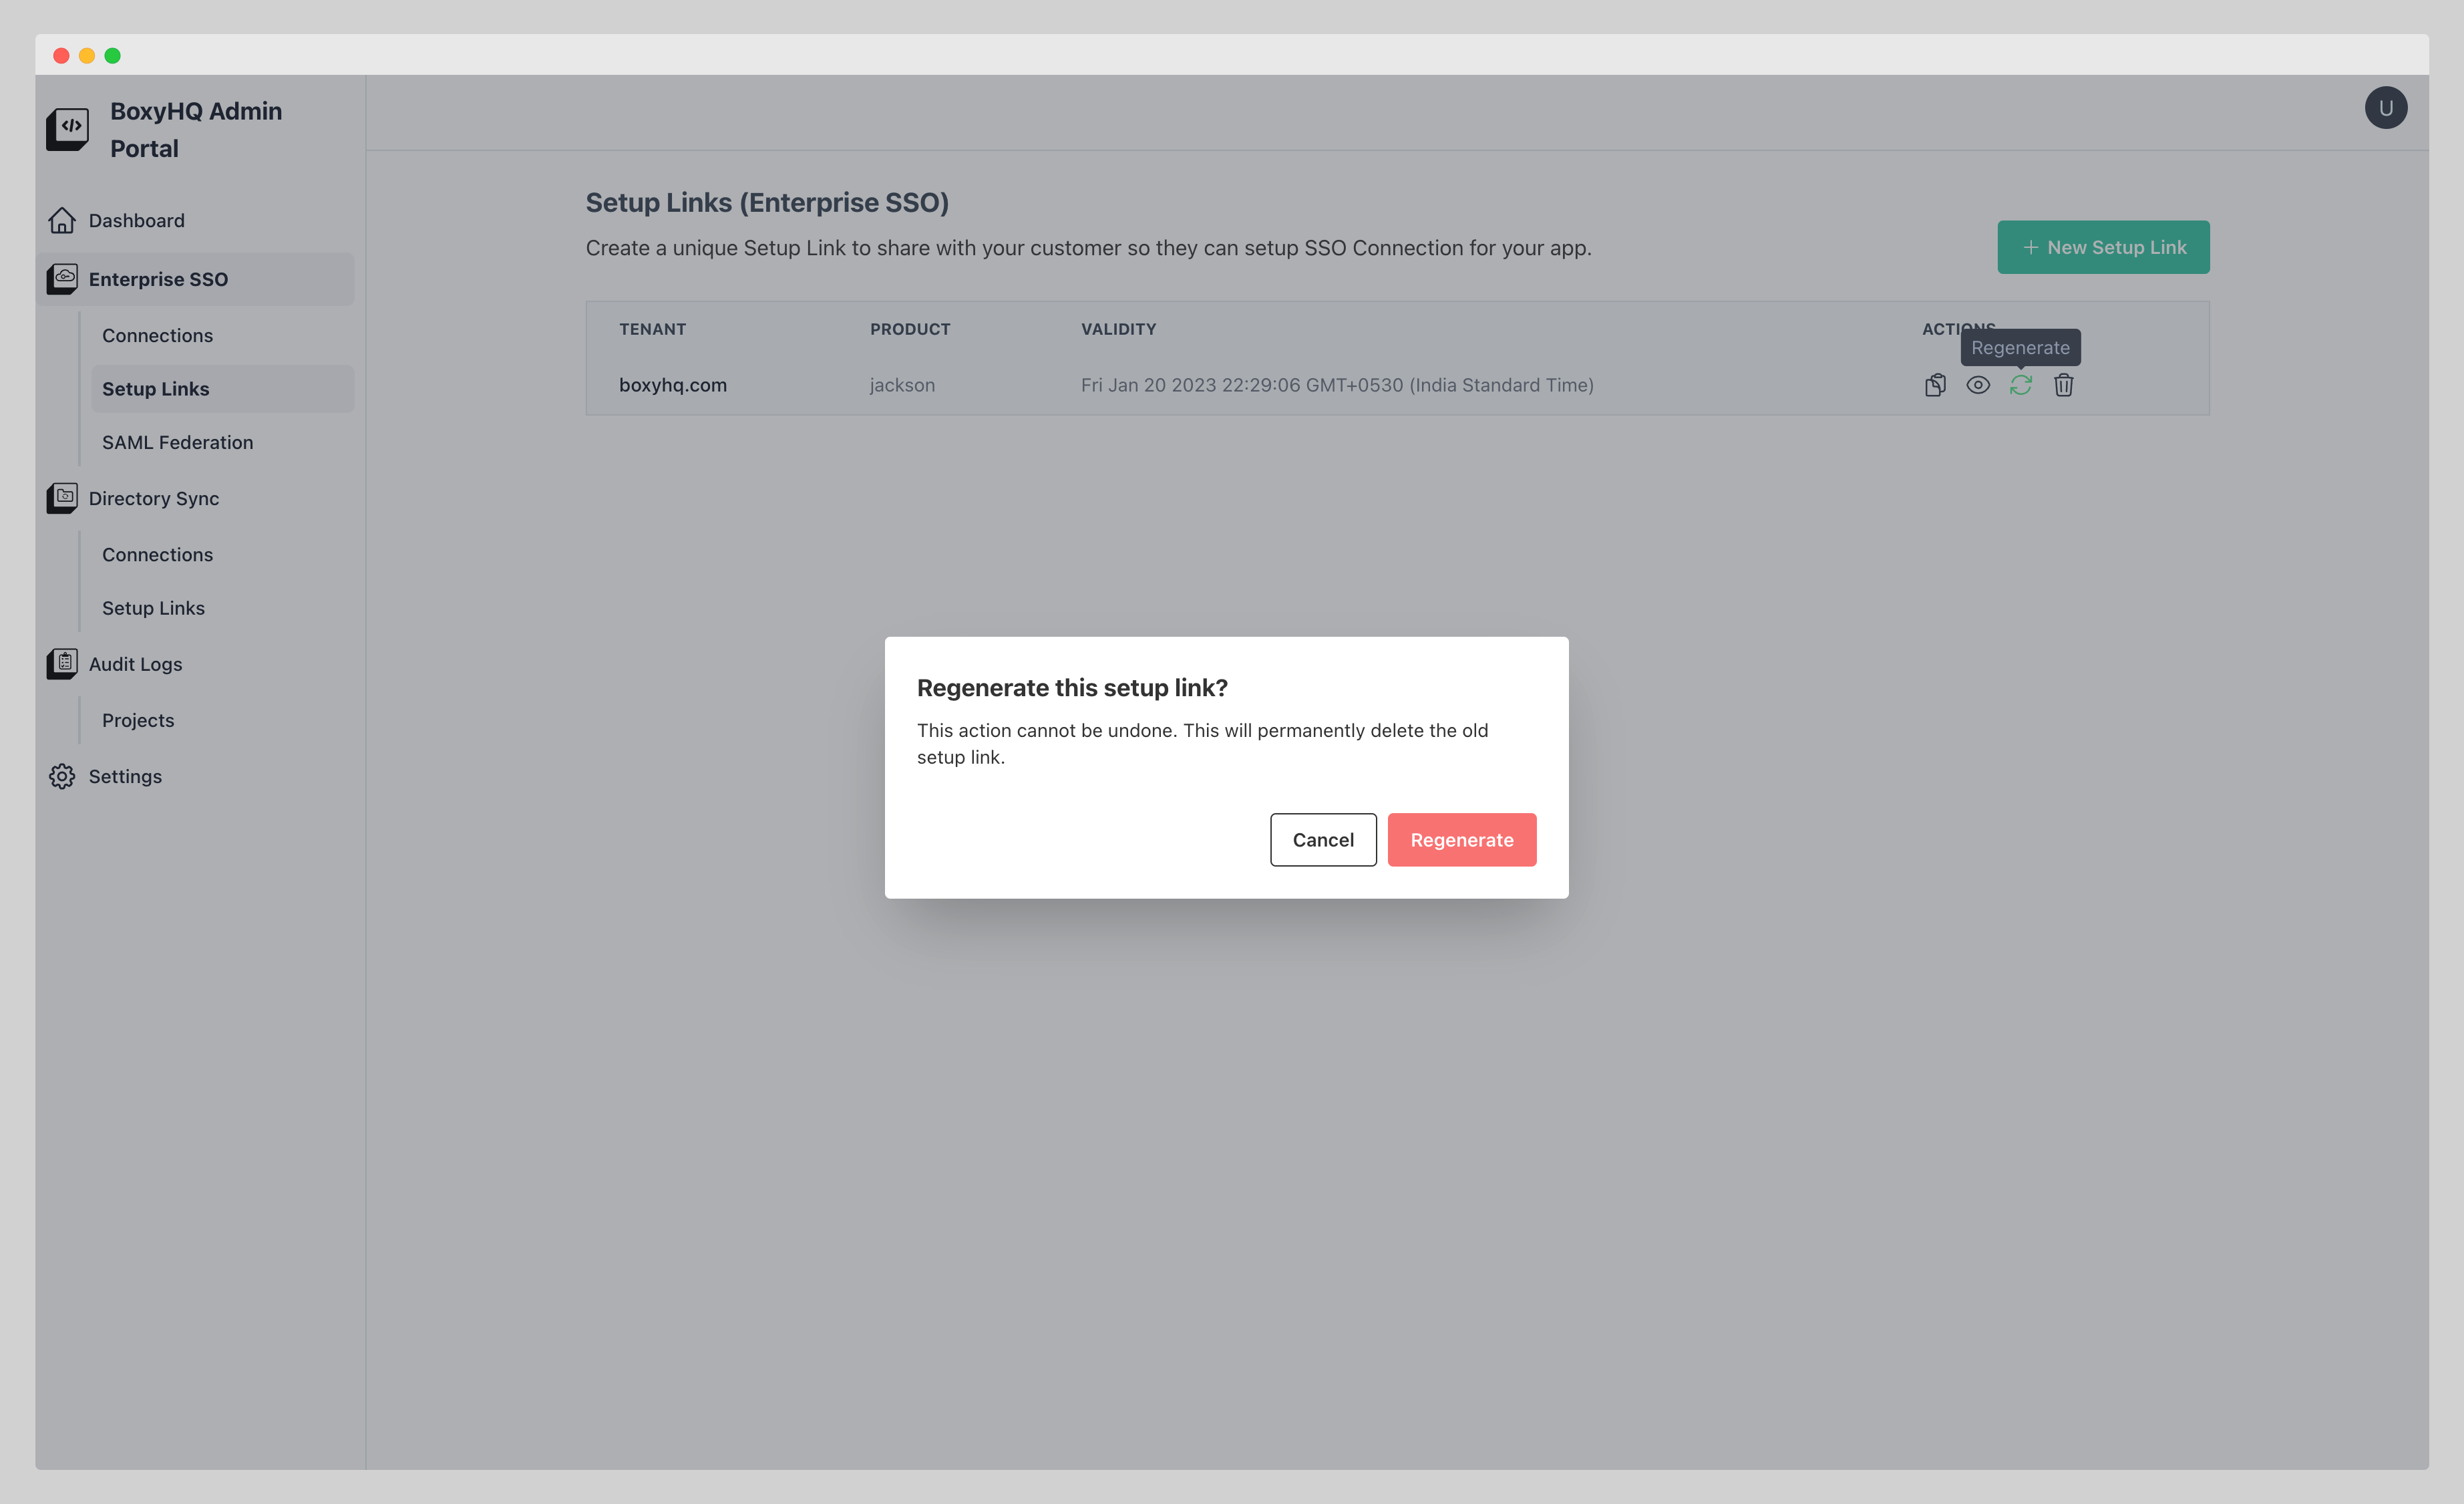Open Projects under Audit Logs
The height and width of the screenshot is (1504, 2464).
point(138,720)
